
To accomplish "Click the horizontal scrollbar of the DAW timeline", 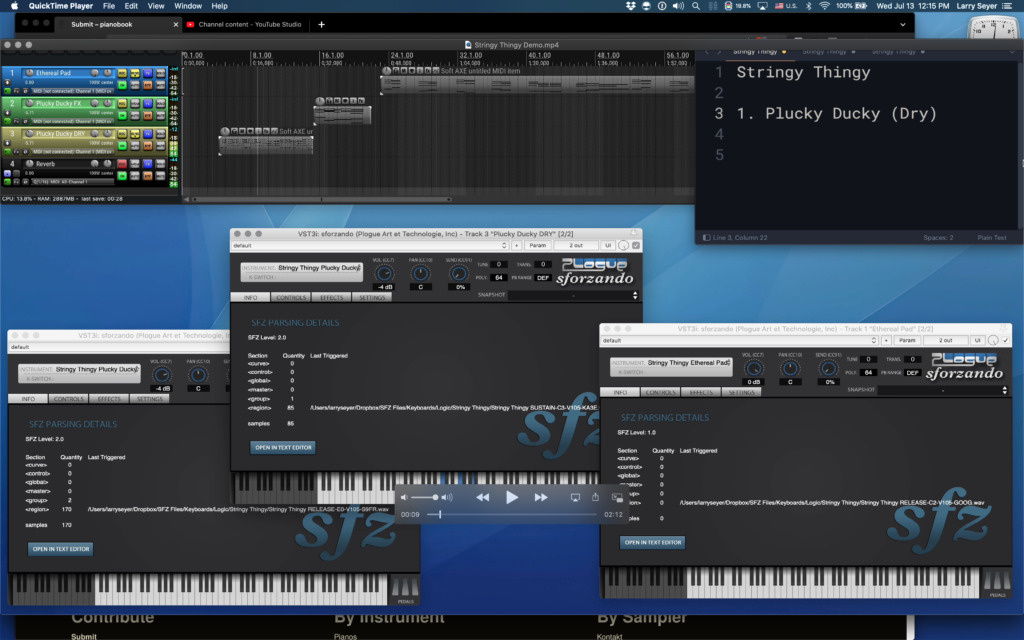I will coord(320,199).
